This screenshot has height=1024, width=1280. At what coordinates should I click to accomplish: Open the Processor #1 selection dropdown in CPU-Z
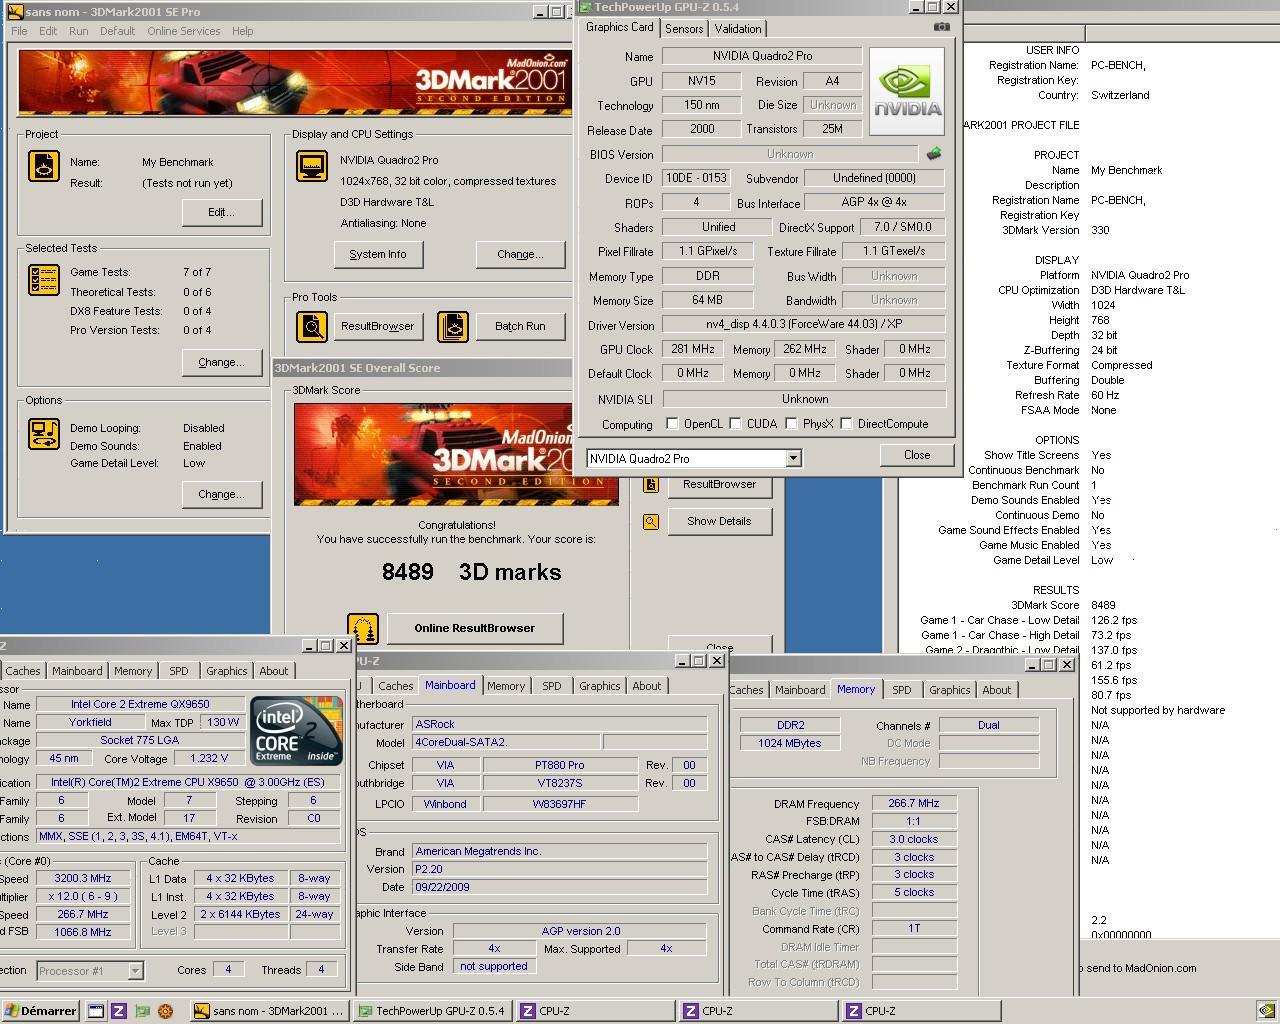tap(135, 970)
